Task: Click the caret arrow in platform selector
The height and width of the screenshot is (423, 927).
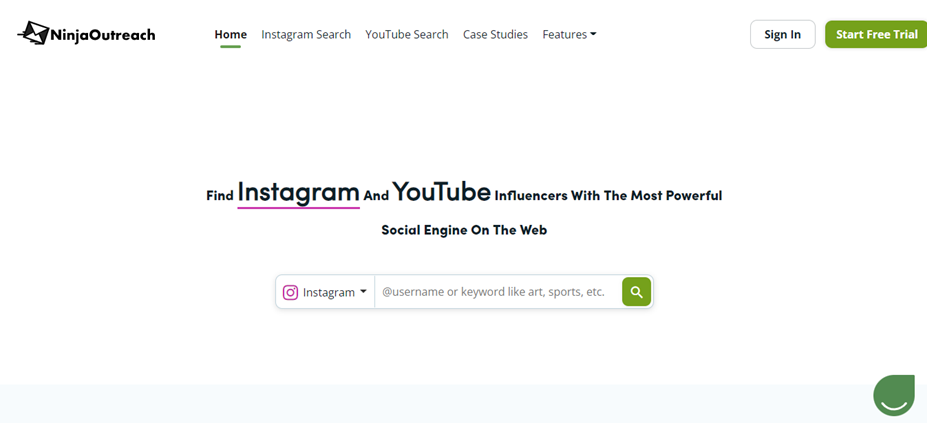Action: (362, 292)
